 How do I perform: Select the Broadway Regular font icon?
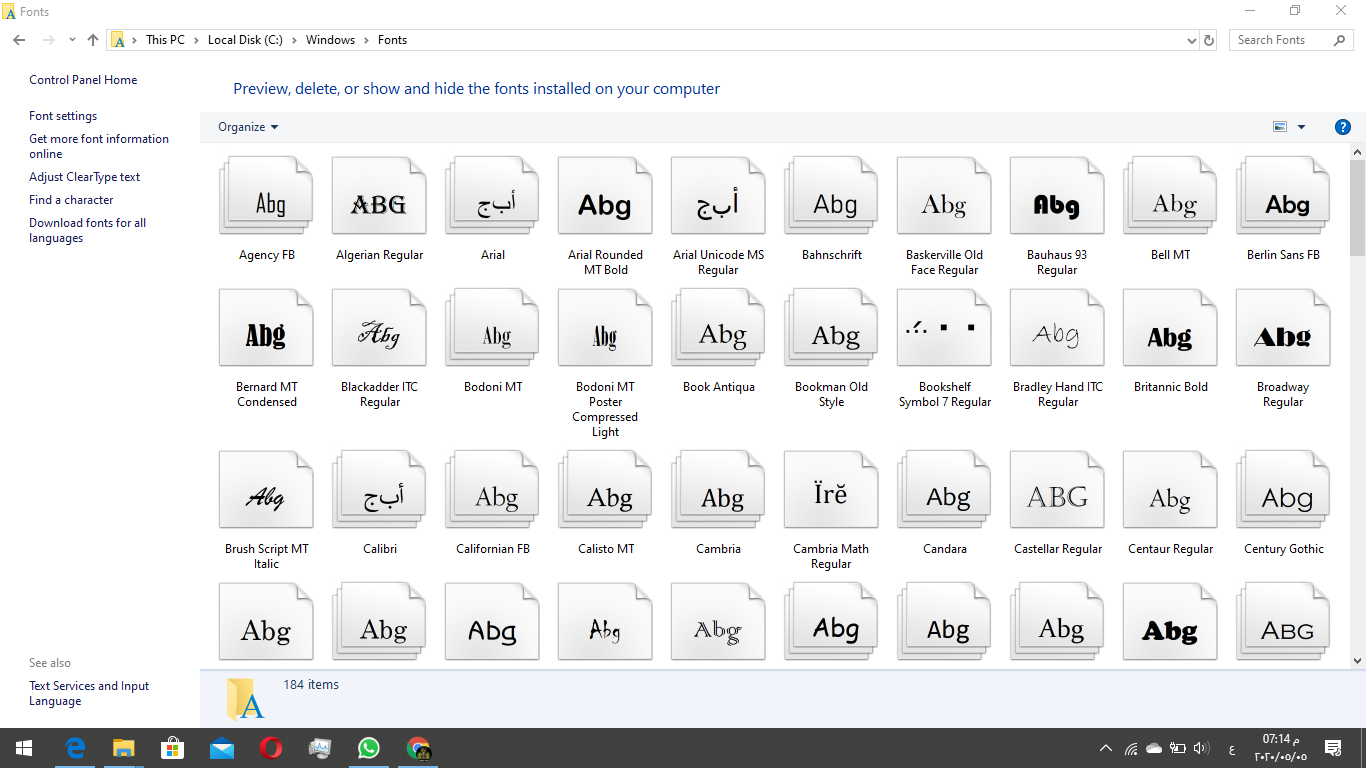(x=1284, y=329)
